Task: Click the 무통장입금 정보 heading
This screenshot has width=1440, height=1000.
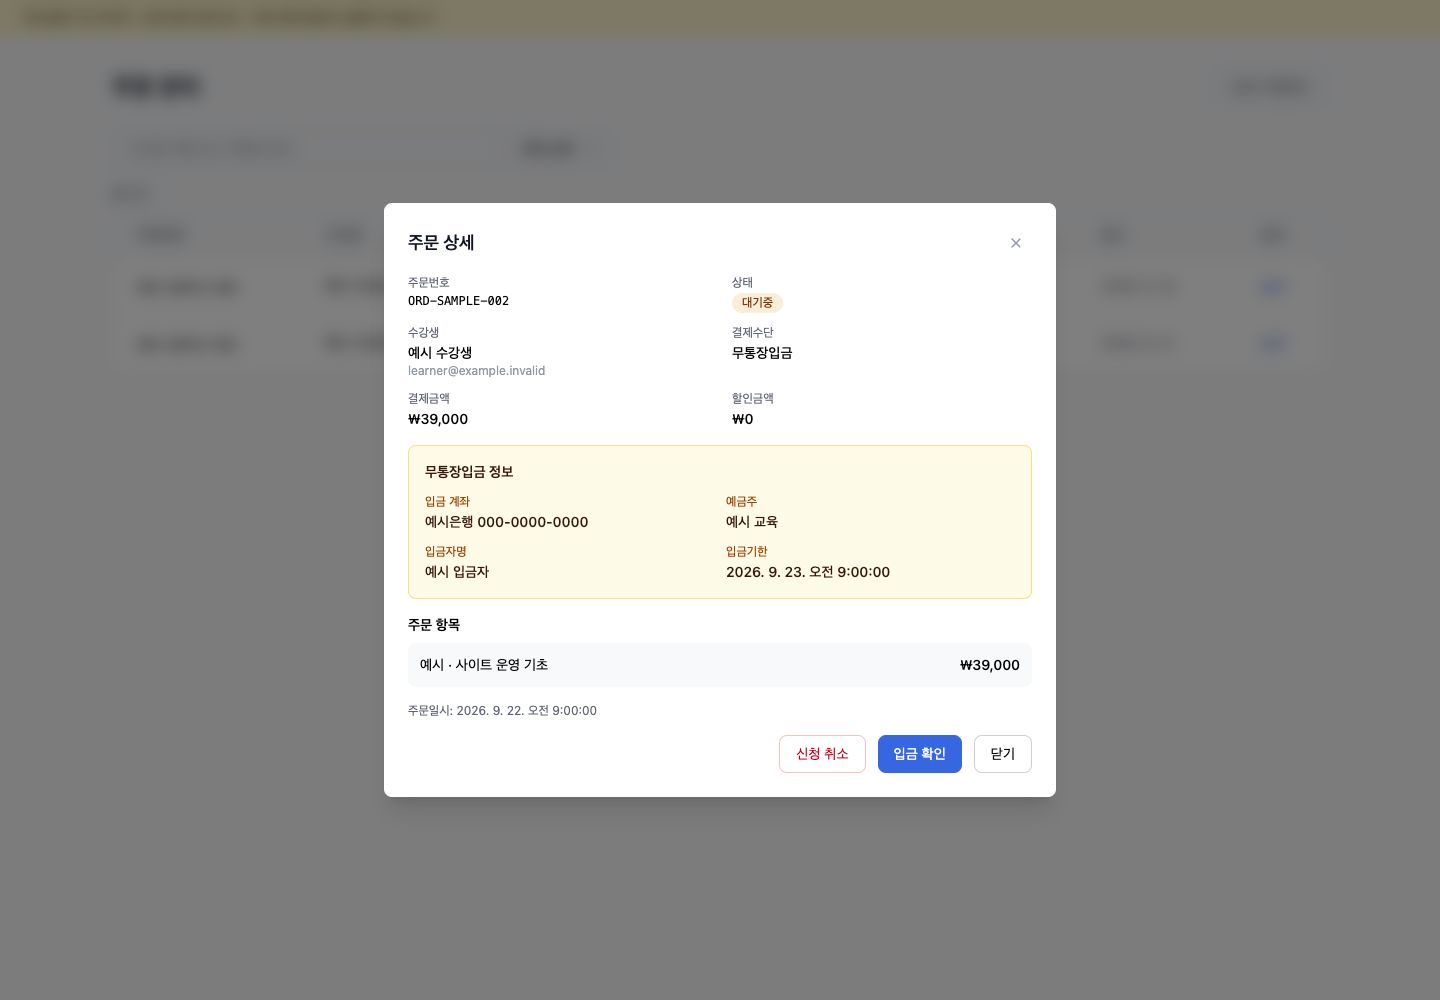Action: coord(469,472)
